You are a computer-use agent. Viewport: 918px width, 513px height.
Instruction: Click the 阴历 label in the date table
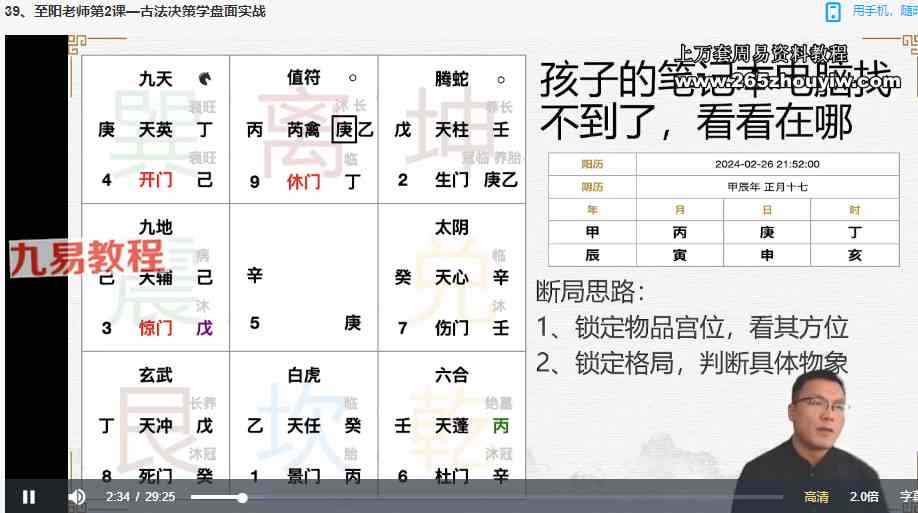[592, 186]
